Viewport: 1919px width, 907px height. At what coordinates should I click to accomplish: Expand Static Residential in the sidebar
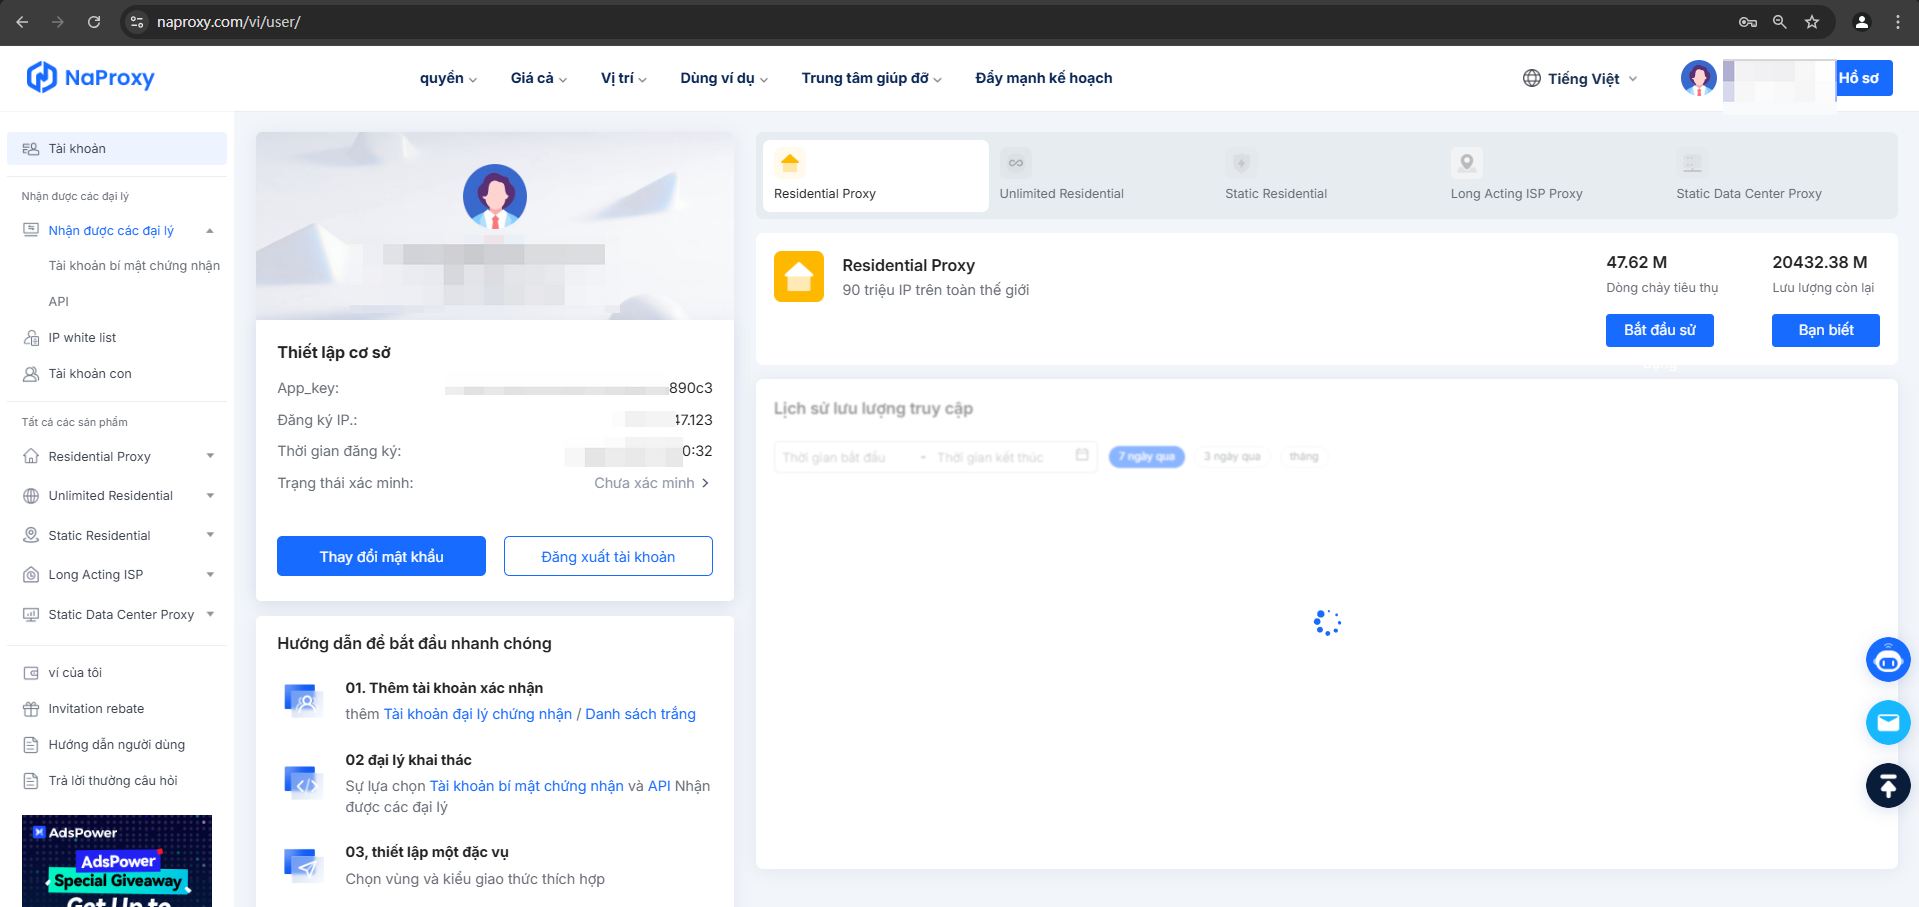pyautogui.click(x=210, y=535)
